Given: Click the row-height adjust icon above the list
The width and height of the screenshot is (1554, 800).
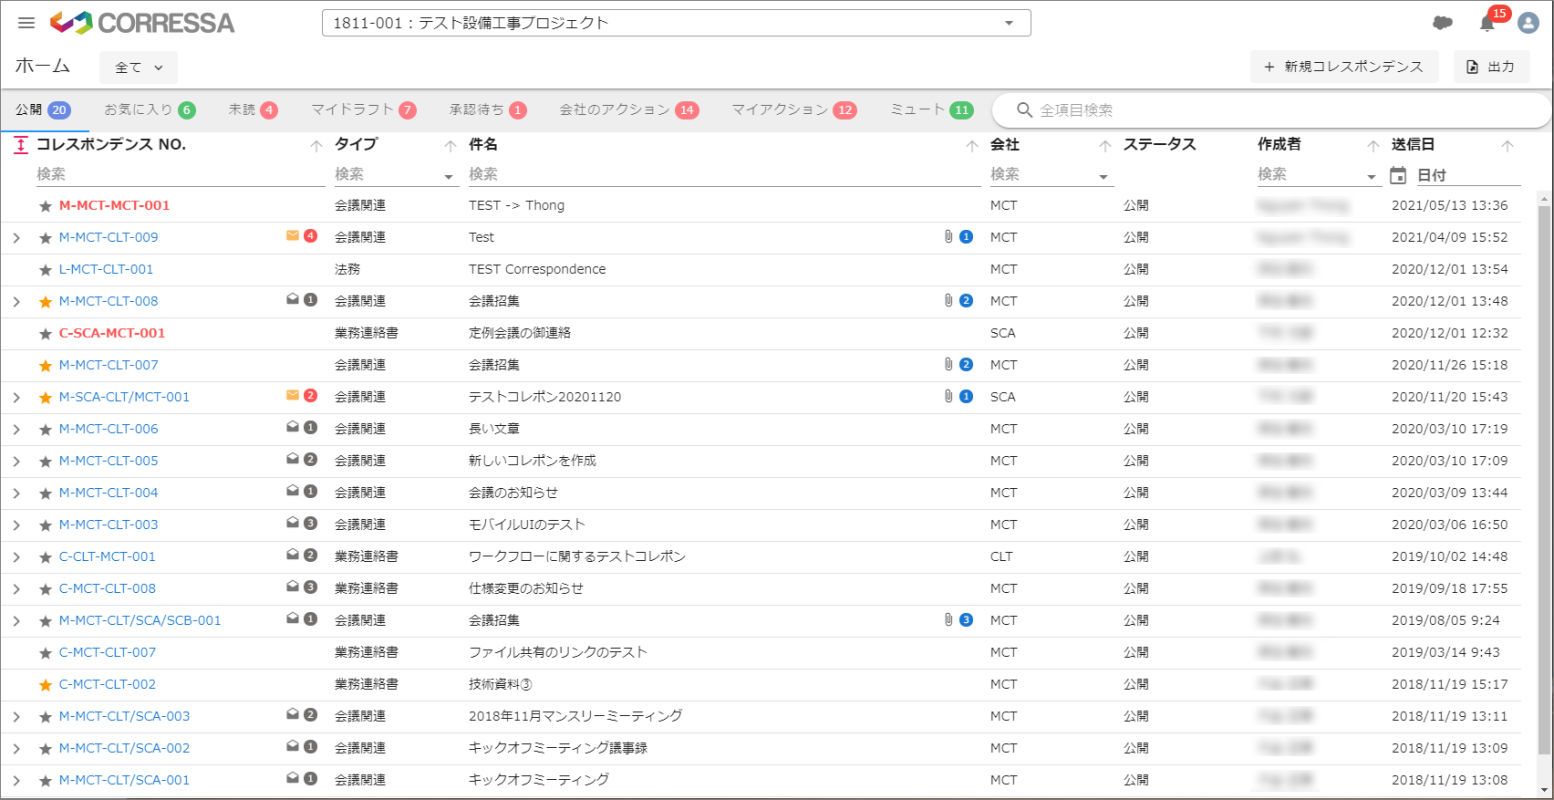Looking at the screenshot, I should tap(19, 145).
